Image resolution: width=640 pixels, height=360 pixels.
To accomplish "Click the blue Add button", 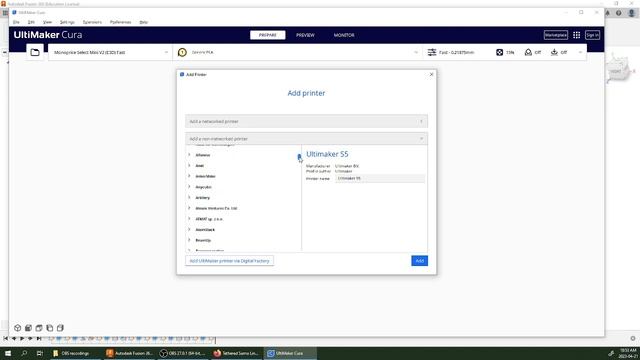I will 420,260.
